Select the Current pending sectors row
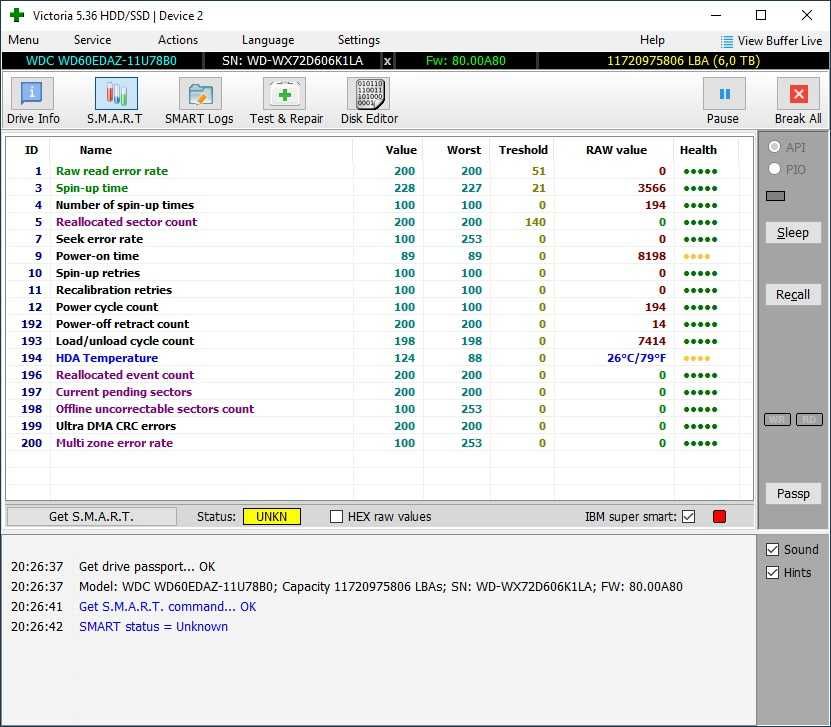This screenshot has width=831, height=727. coord(379,392)
